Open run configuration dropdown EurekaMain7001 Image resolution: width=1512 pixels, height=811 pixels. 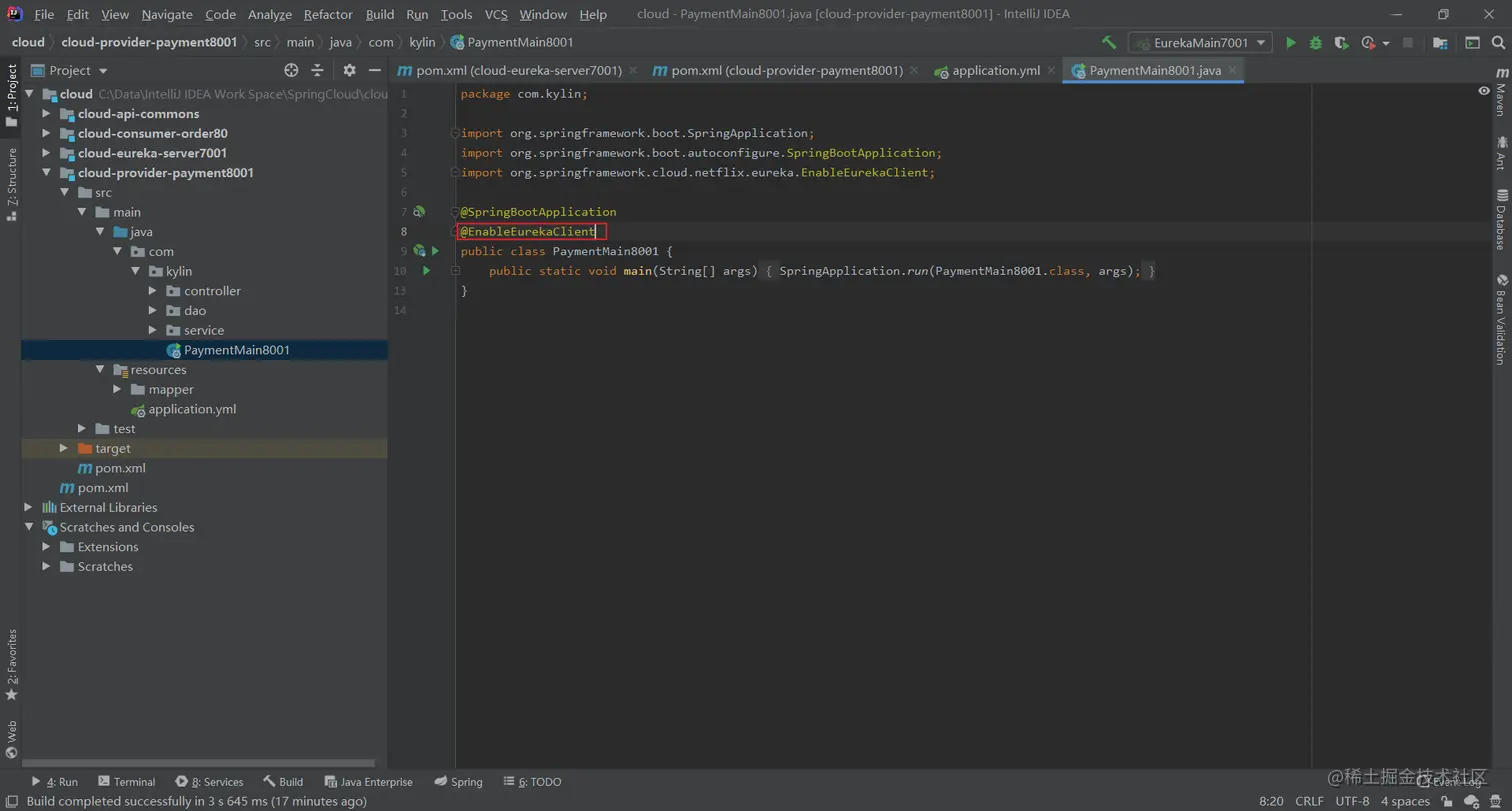(1200, 43)
